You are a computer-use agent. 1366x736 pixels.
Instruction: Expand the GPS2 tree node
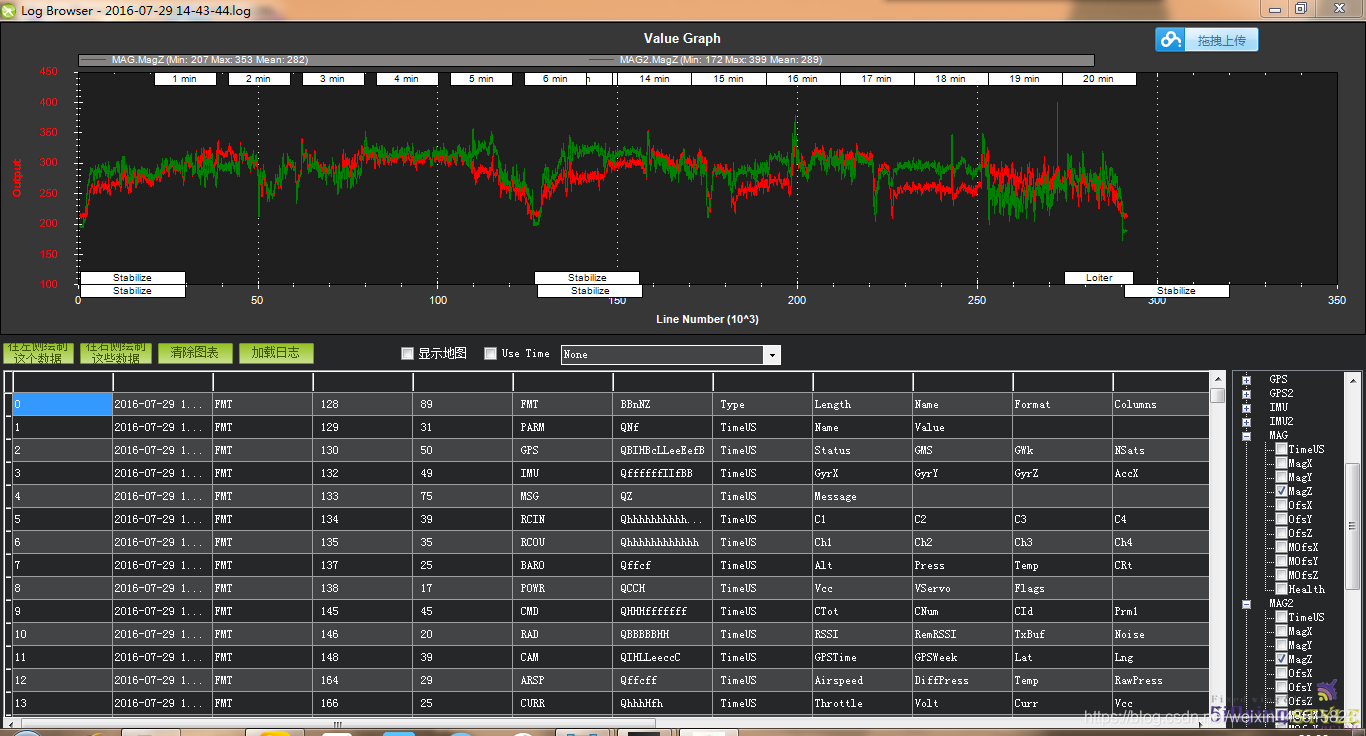point(1247,394)
